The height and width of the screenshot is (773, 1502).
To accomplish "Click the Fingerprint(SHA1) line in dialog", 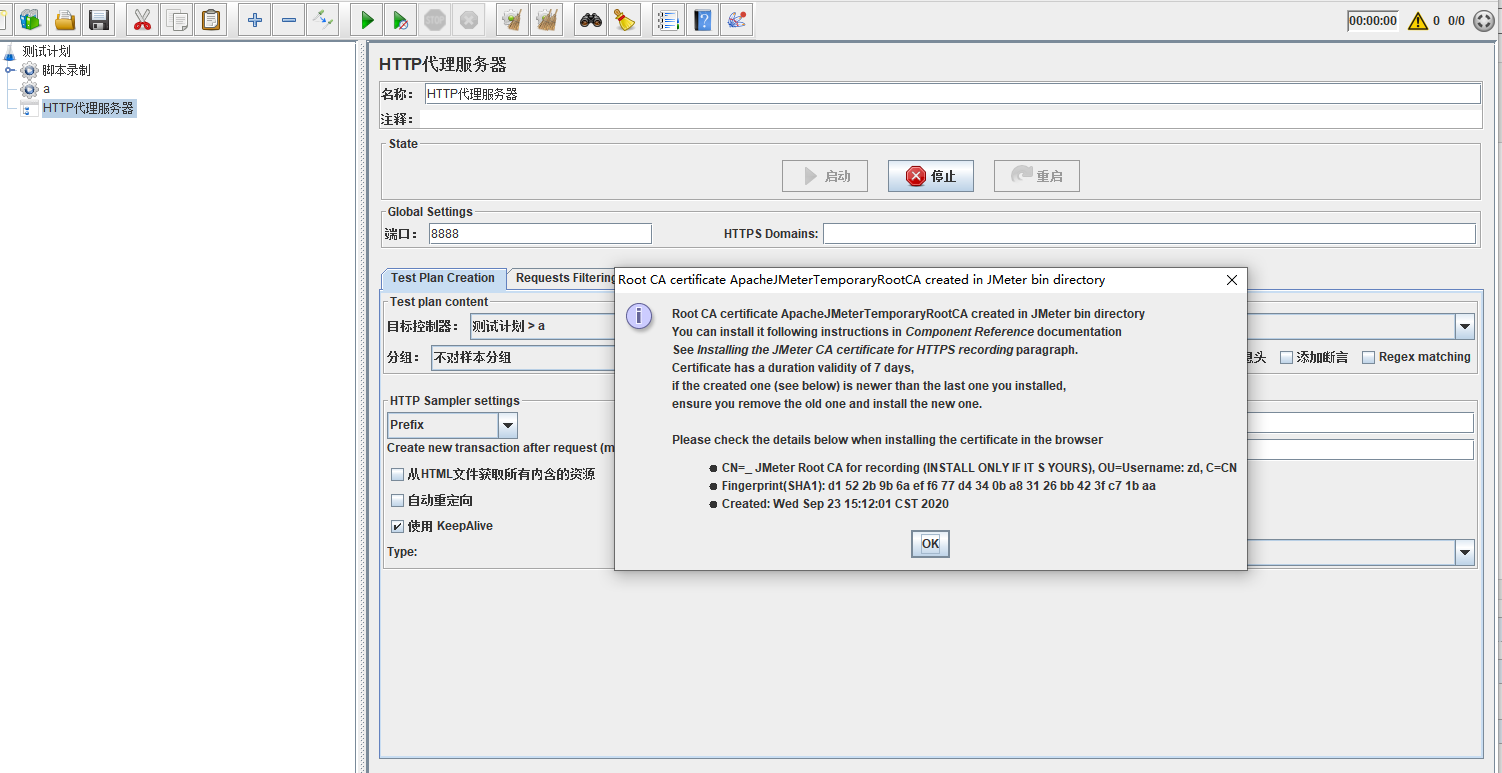I will point(938,486).
